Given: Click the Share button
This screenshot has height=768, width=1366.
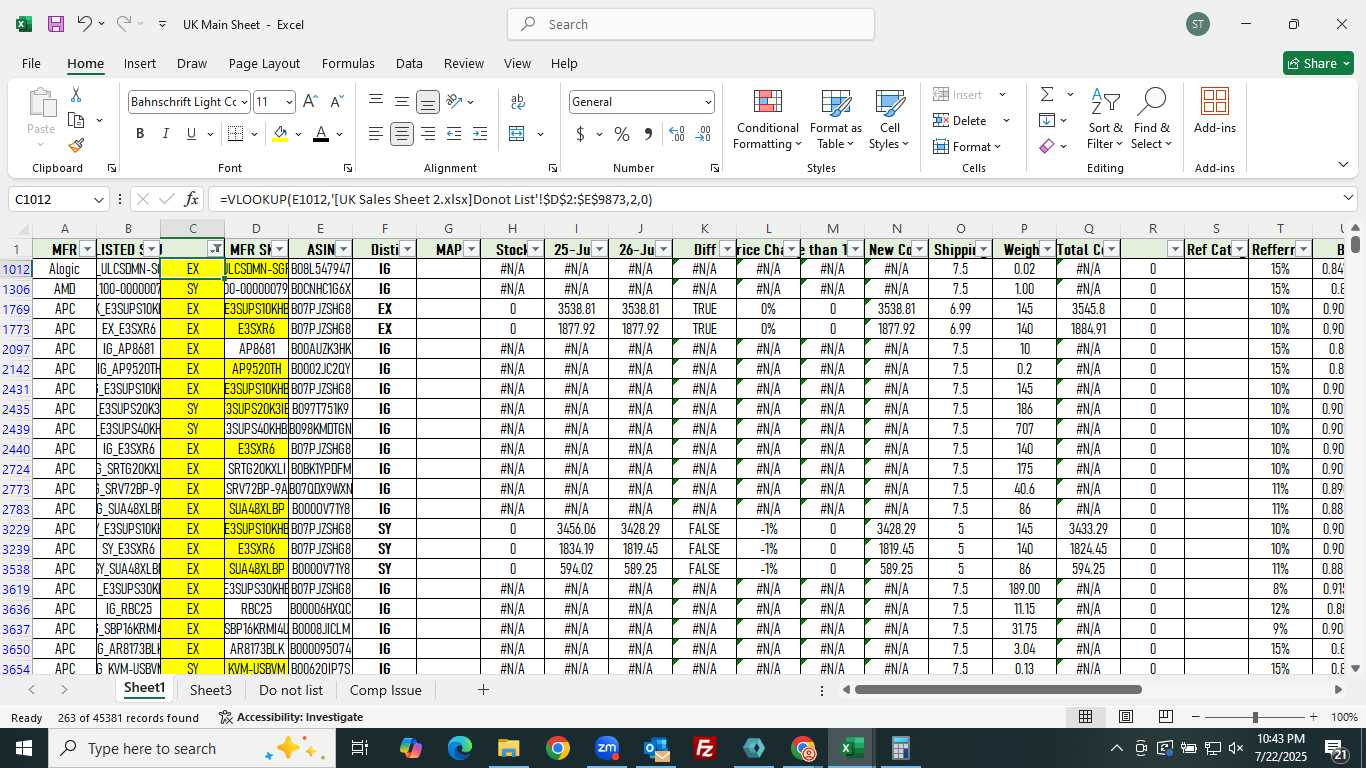Looking at the screenshot, I should pyautogui.click(x=1318, y=63).
